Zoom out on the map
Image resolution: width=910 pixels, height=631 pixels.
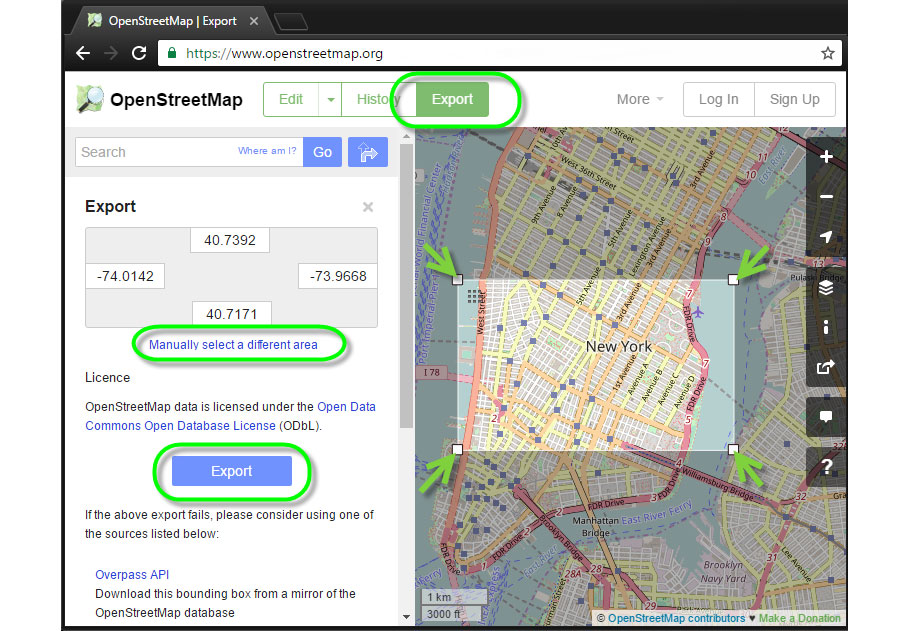(826, 197)
